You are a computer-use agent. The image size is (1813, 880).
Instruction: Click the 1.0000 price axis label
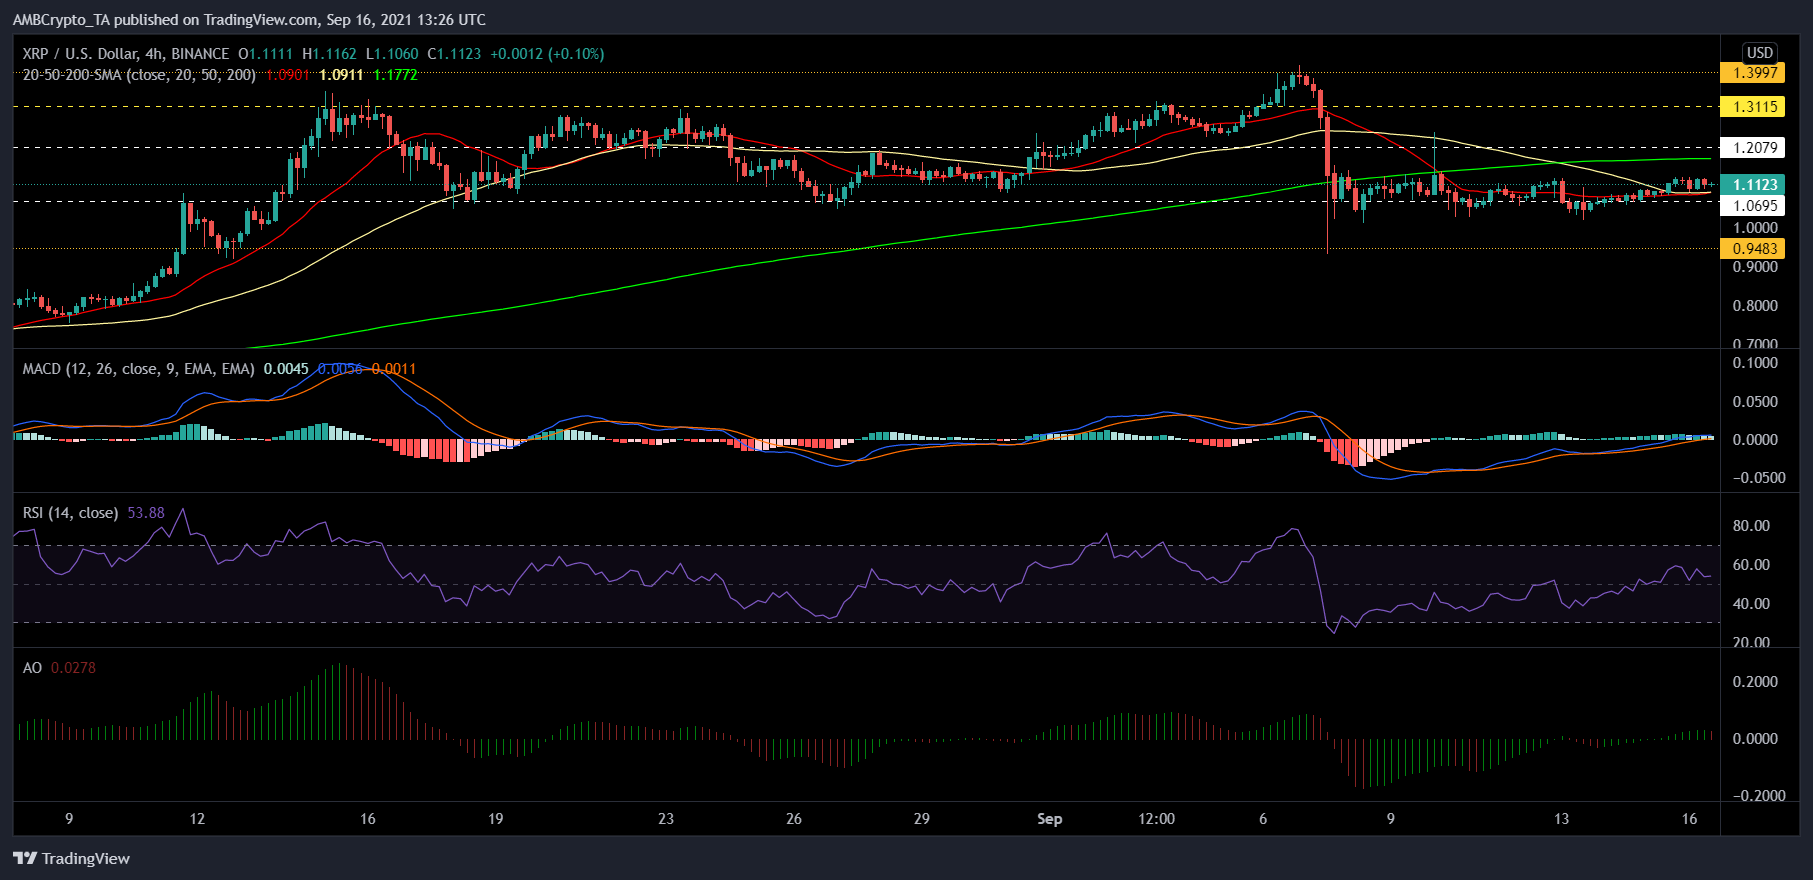1755,228
